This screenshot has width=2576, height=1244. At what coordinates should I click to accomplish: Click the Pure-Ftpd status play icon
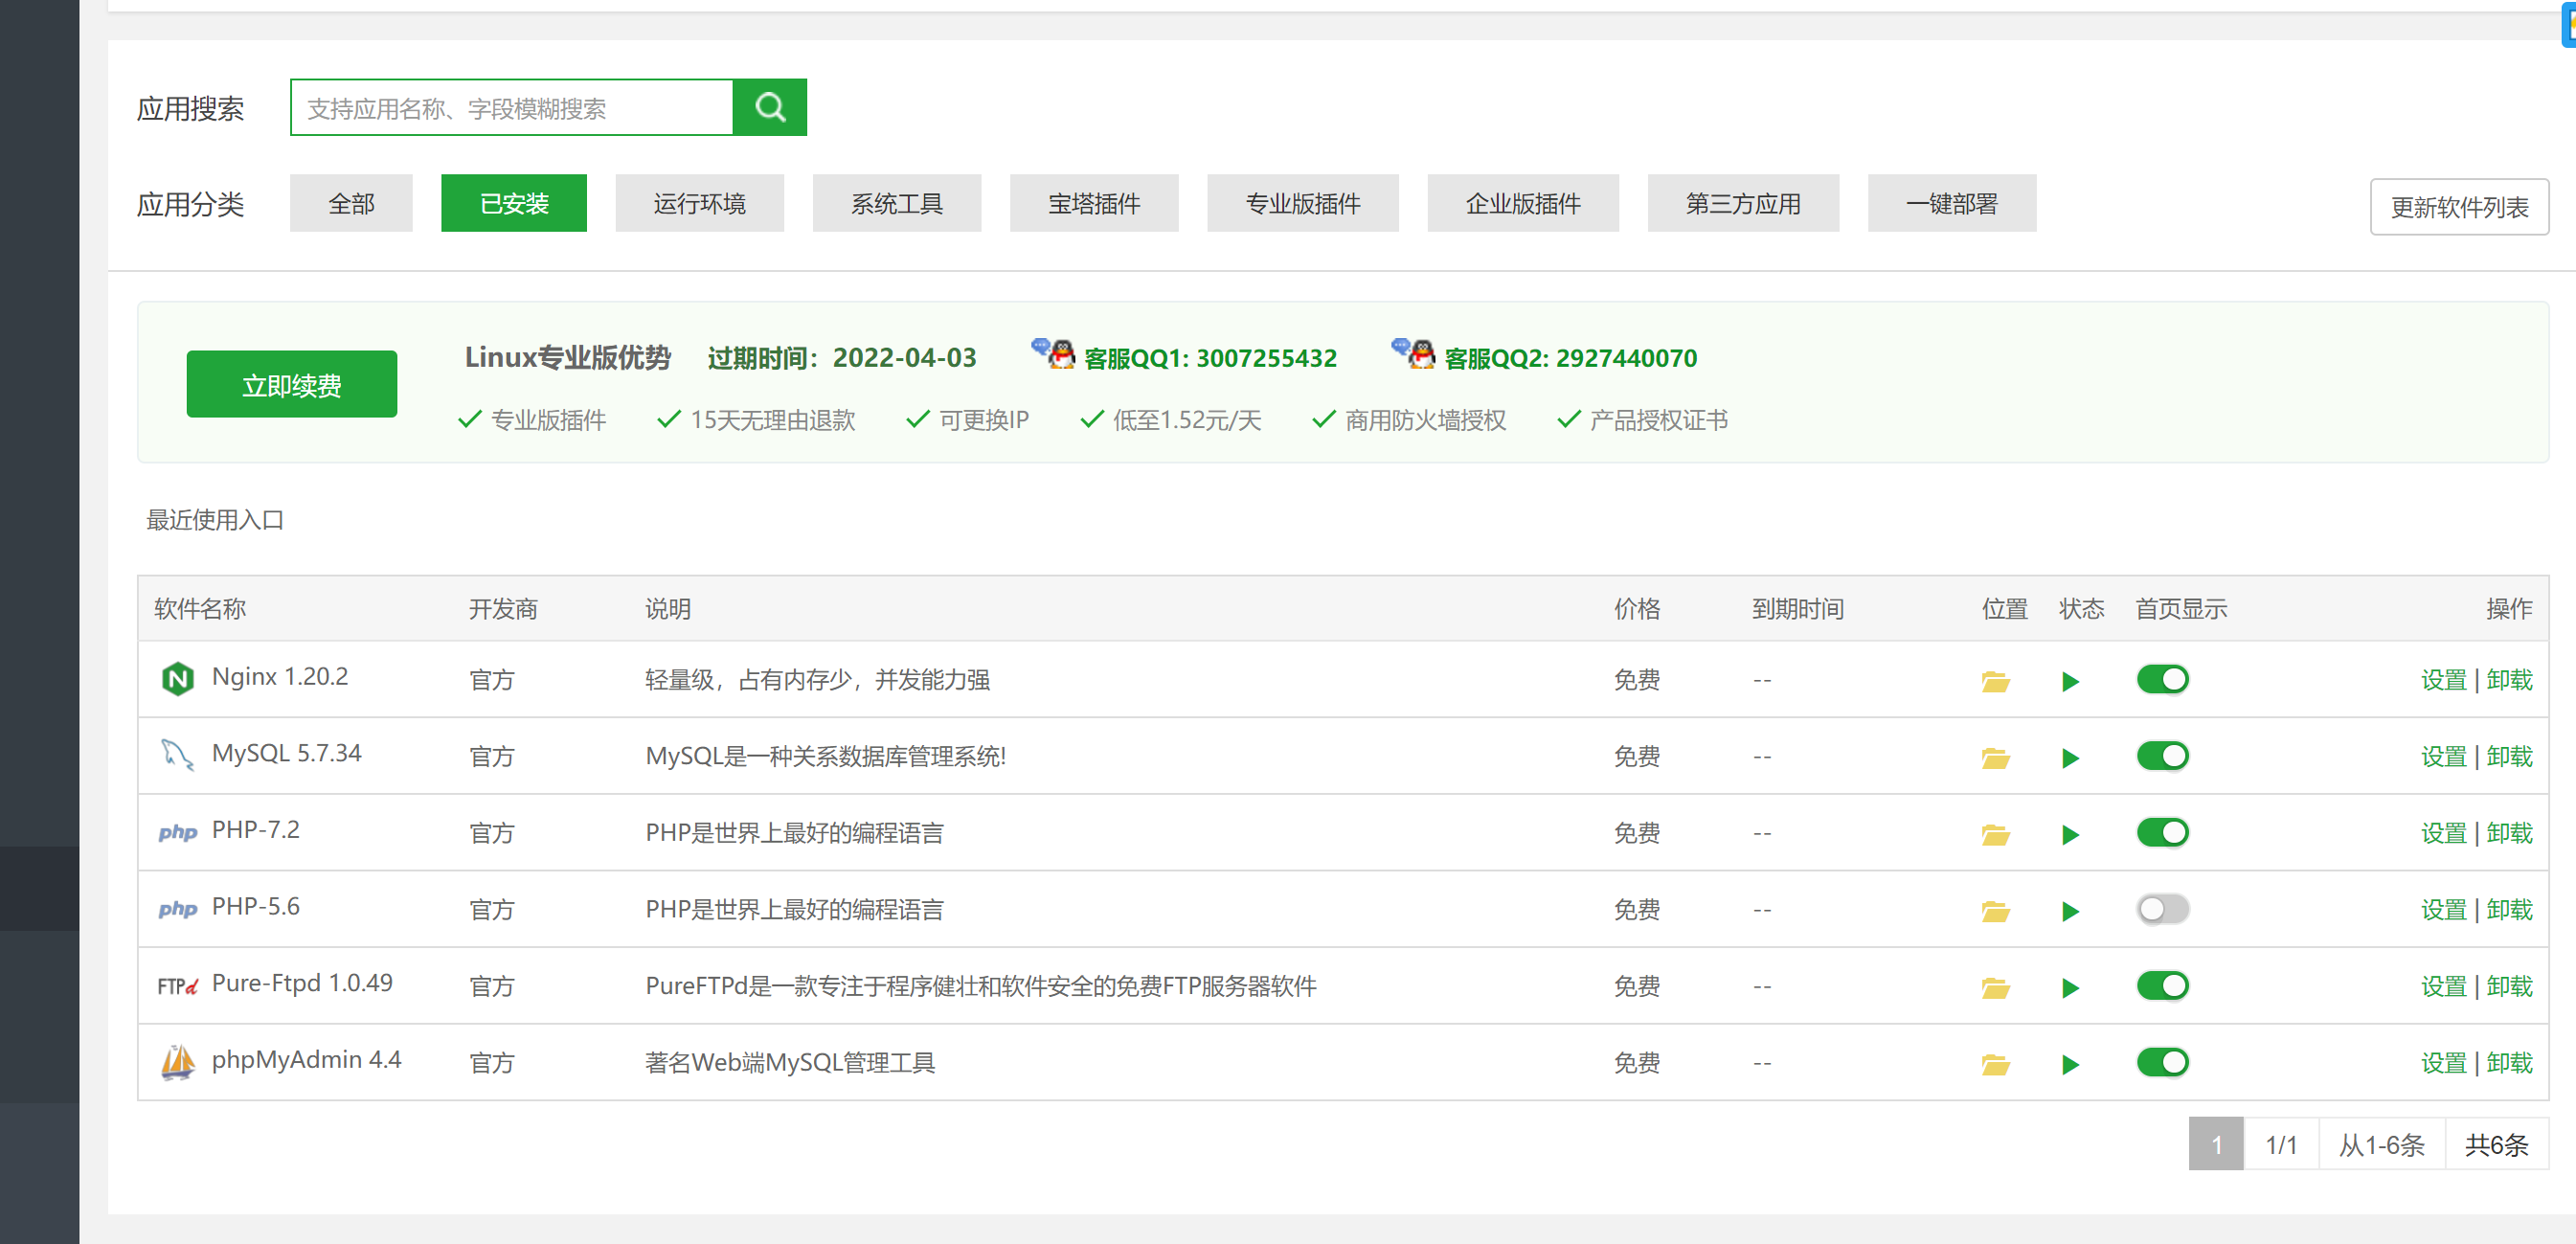(2070, 988)
